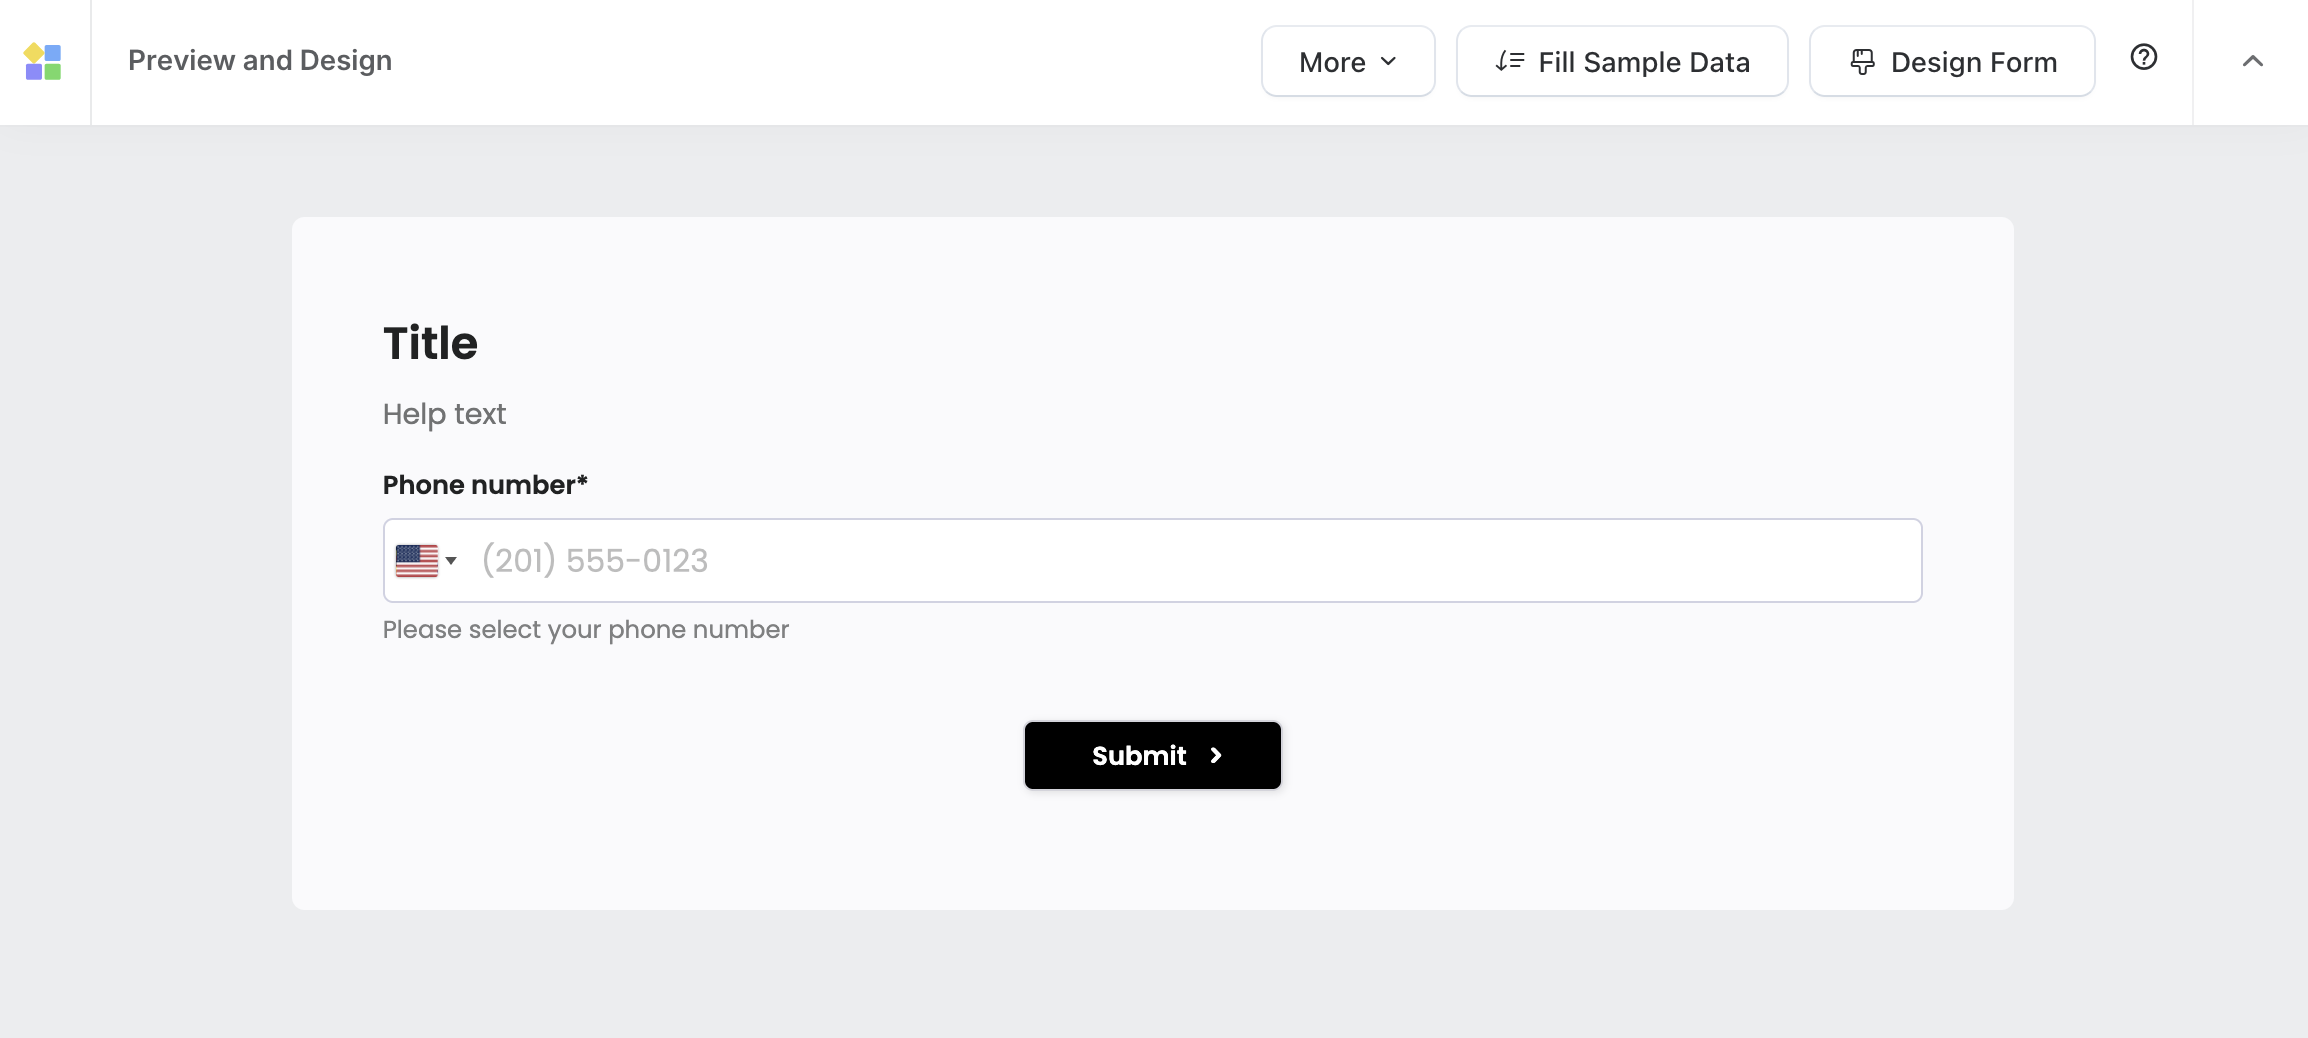Click the US flag icon
The width and height of the screenshot is (2308, 1038).
point(416,561)
